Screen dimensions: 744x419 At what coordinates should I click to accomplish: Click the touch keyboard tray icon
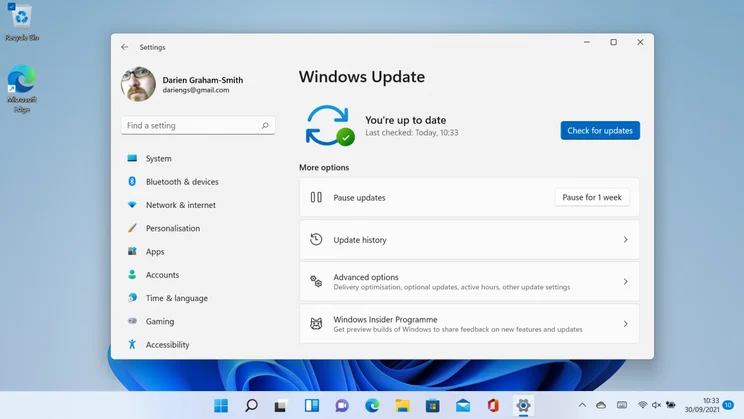[622, 405]
